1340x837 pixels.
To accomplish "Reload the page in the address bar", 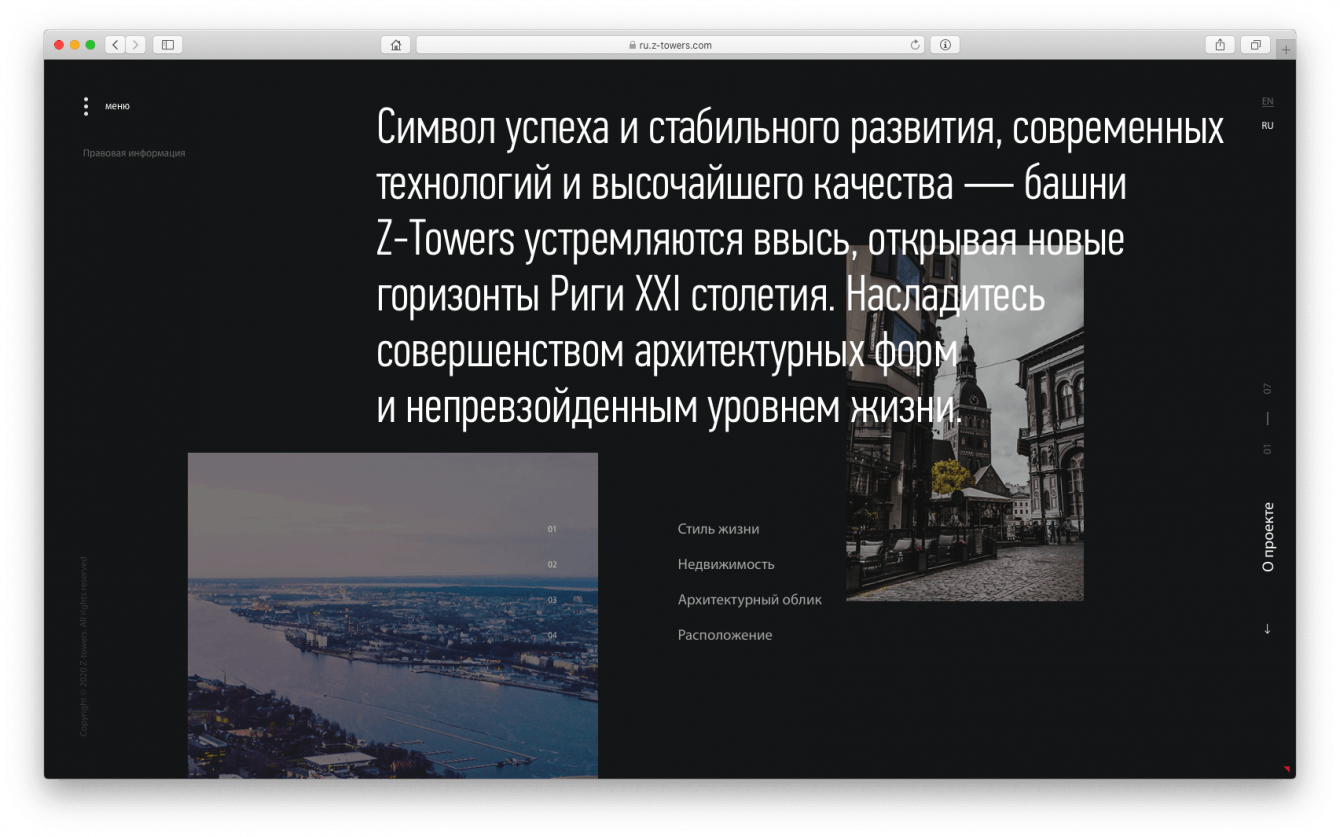I will [x=914, y=45].
